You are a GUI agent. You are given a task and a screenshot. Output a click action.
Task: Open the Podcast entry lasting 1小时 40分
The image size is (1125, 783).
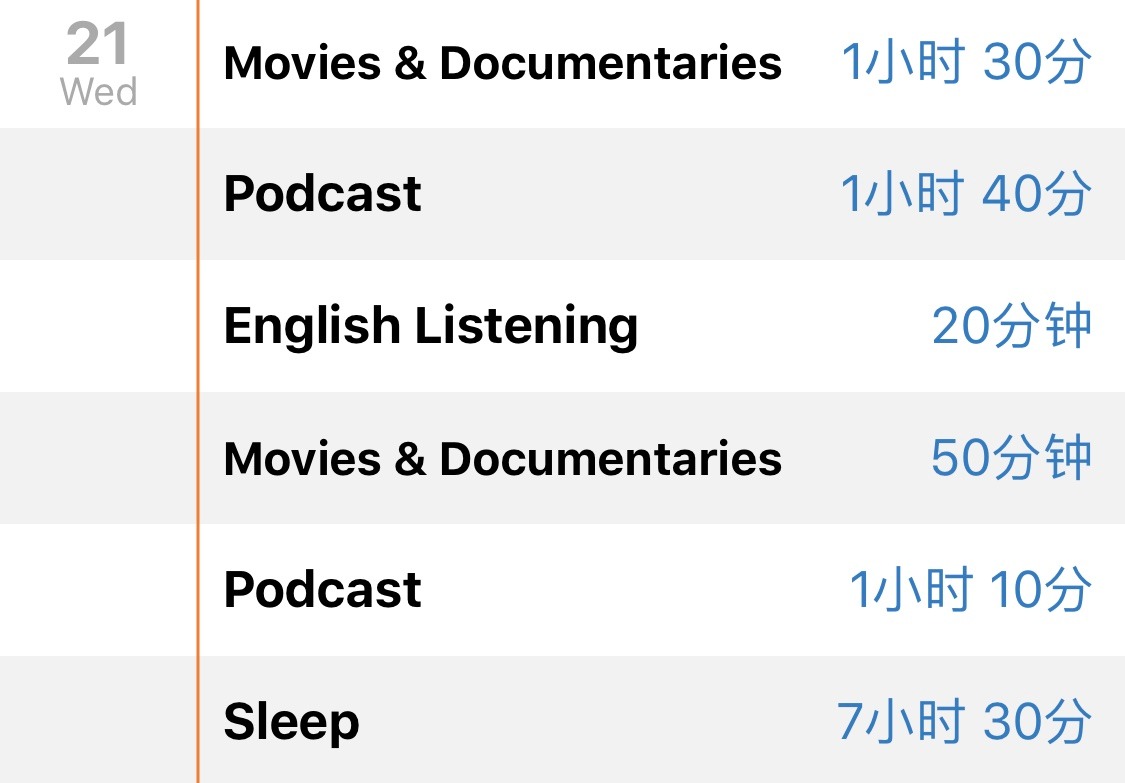pos(662,194)
